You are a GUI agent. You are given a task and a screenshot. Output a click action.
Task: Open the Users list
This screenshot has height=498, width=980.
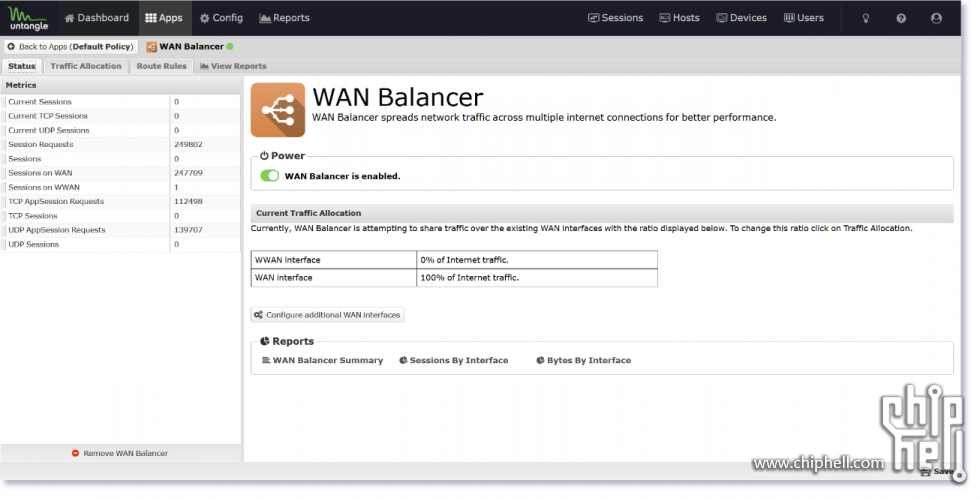pos(804,18)
